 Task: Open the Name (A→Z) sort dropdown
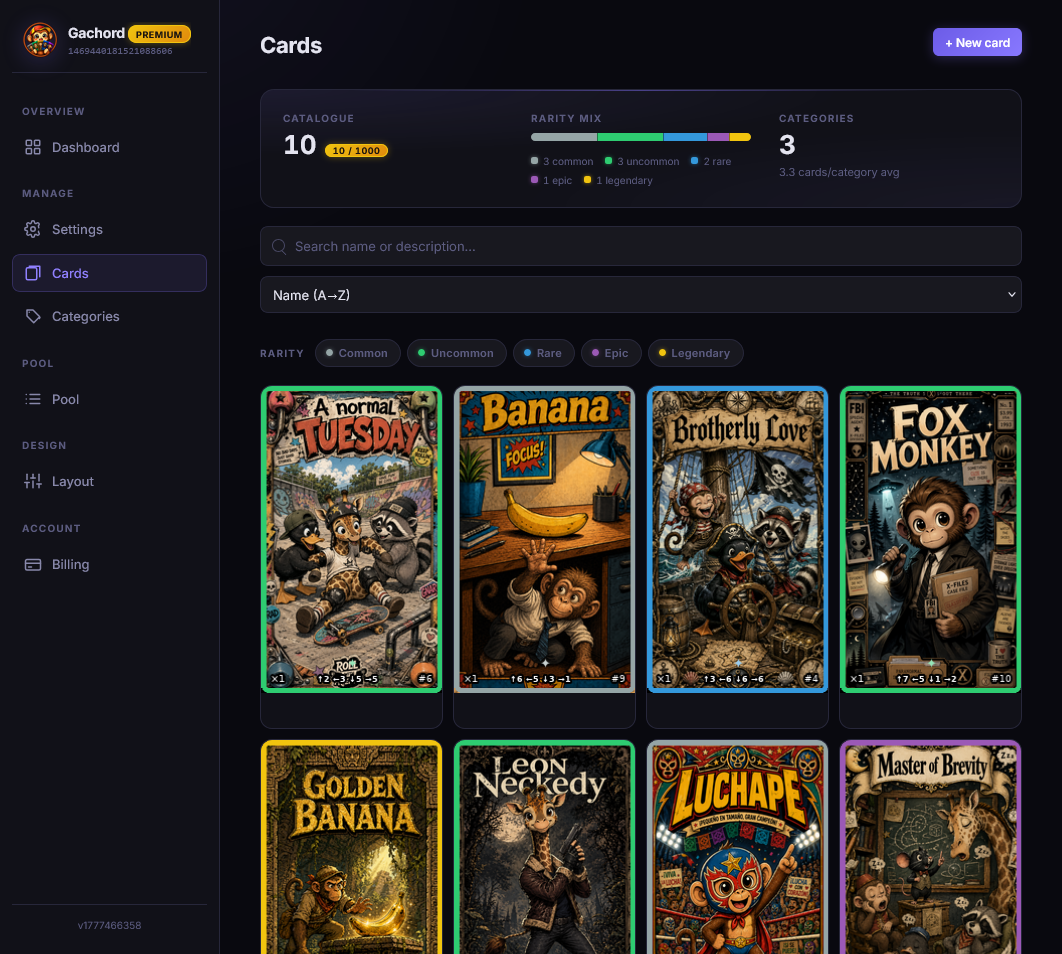[x=641, y=294]
